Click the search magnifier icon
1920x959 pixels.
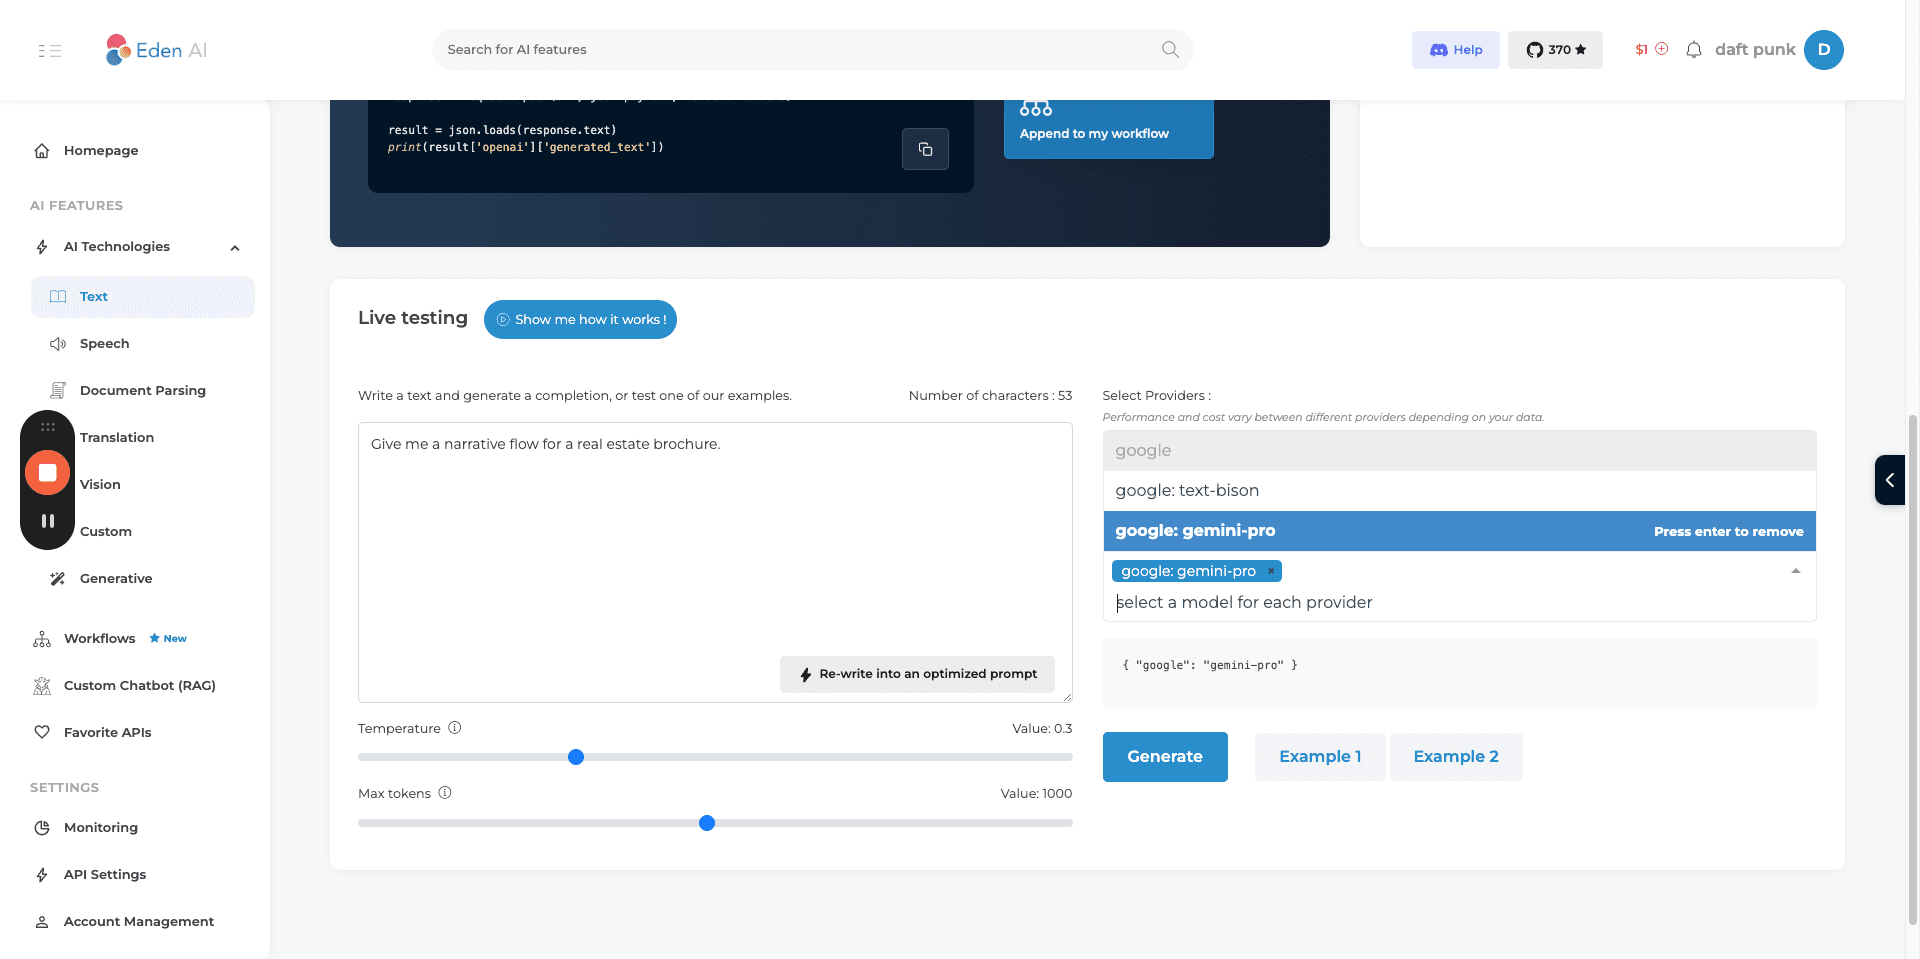(1170, 49)
